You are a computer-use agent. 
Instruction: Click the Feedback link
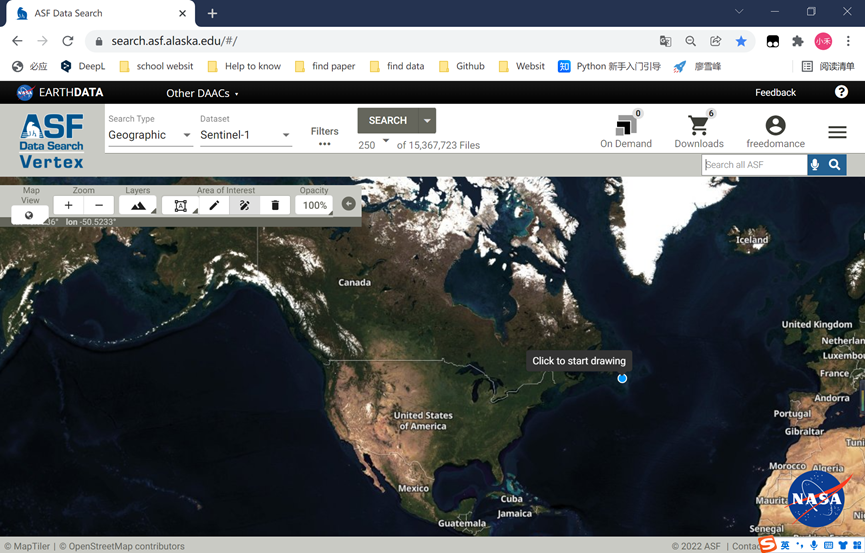775,93
